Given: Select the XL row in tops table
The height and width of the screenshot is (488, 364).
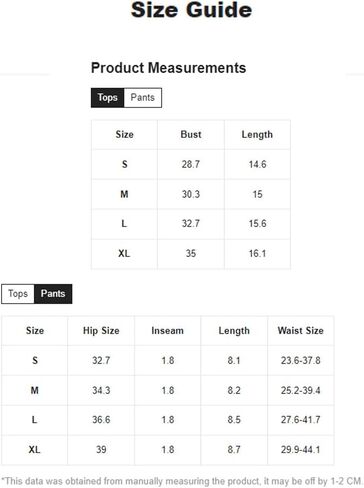Looking at the screenshot, I should click(x=191, y=254).
